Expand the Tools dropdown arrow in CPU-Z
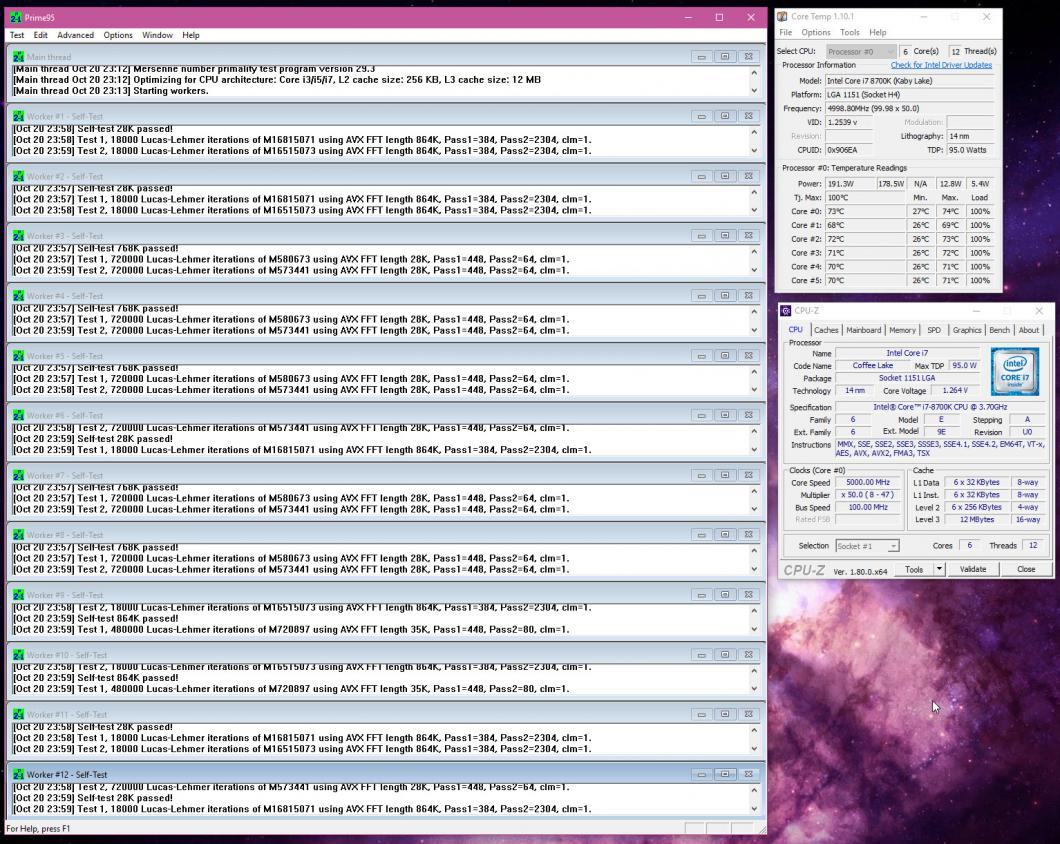Viewport: 1060px width, 844px height. click(x=939, y=569)
